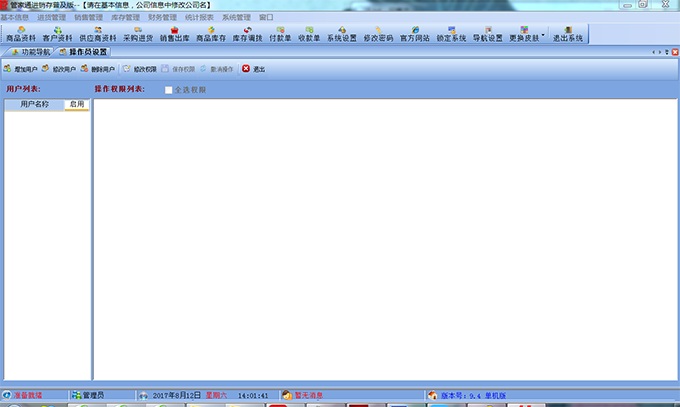Click 取消操作 in operator toolbar
Screen dimensions: 680x407
click(x=217, y=69)
